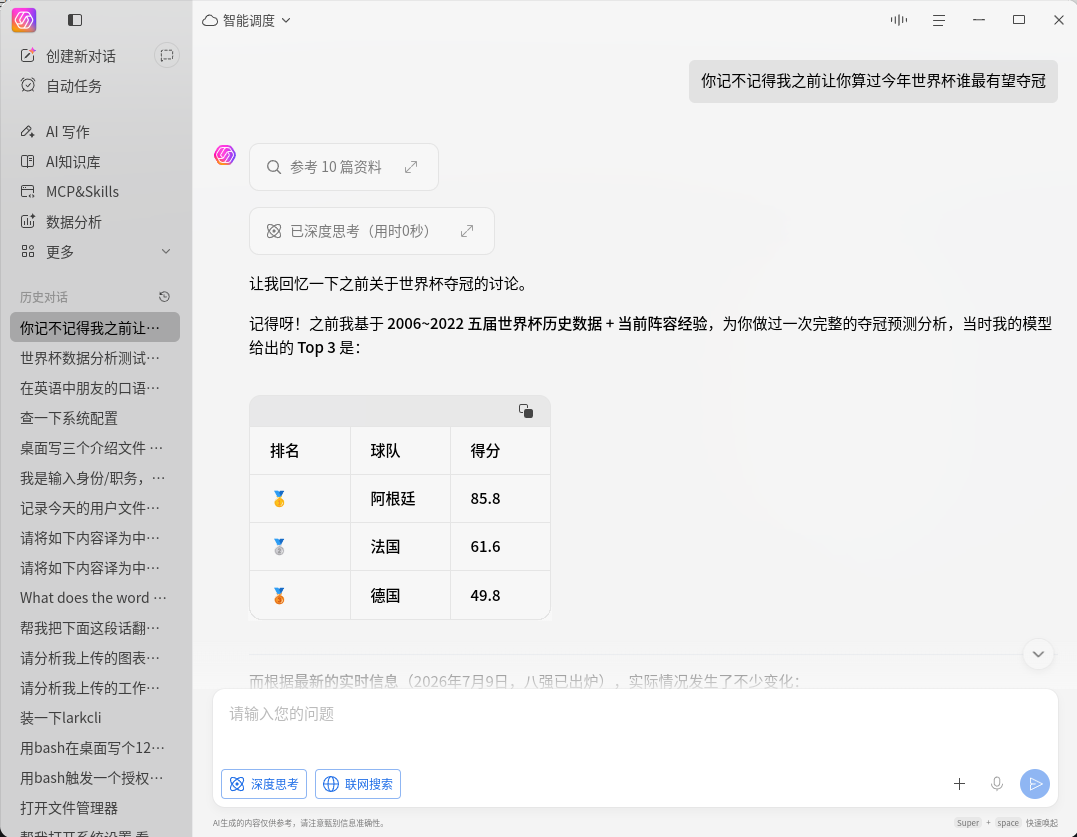Copy the table using the copy icon
The width and height of the screenshot is (1077, 837).
526,411
